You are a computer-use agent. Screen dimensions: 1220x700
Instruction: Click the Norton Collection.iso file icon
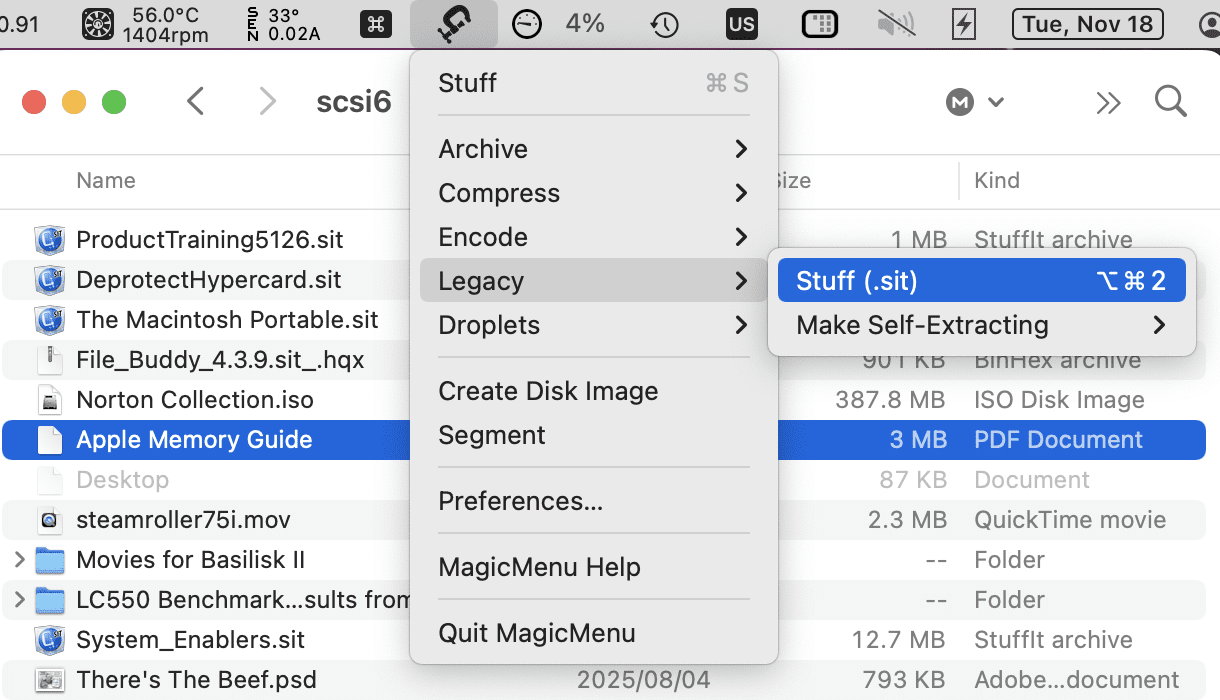tap(50, 400)
